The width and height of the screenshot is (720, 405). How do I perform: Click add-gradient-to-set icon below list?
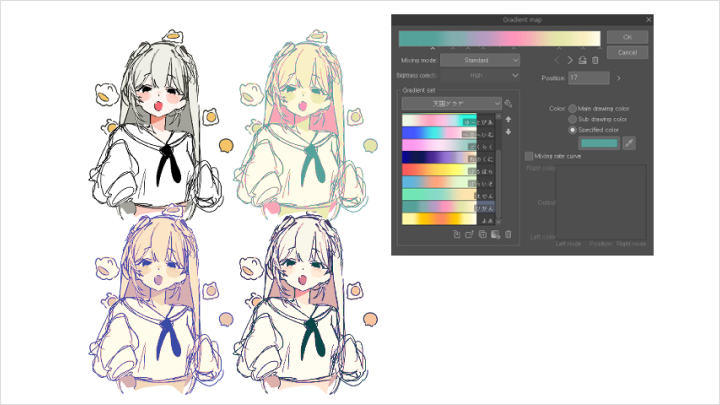[x=457, y=234]
